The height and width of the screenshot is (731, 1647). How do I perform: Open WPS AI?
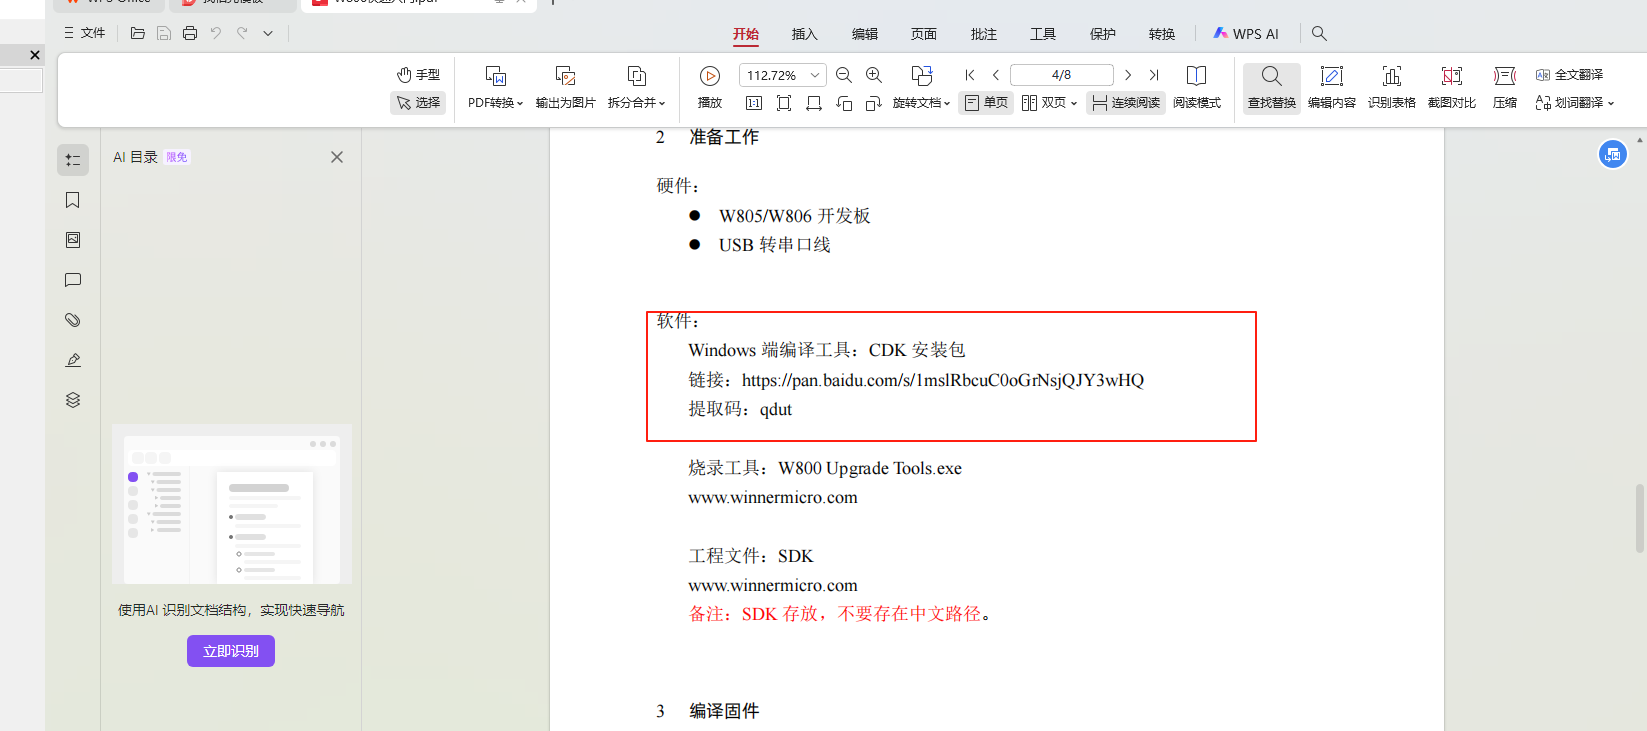pos(1246,34)
